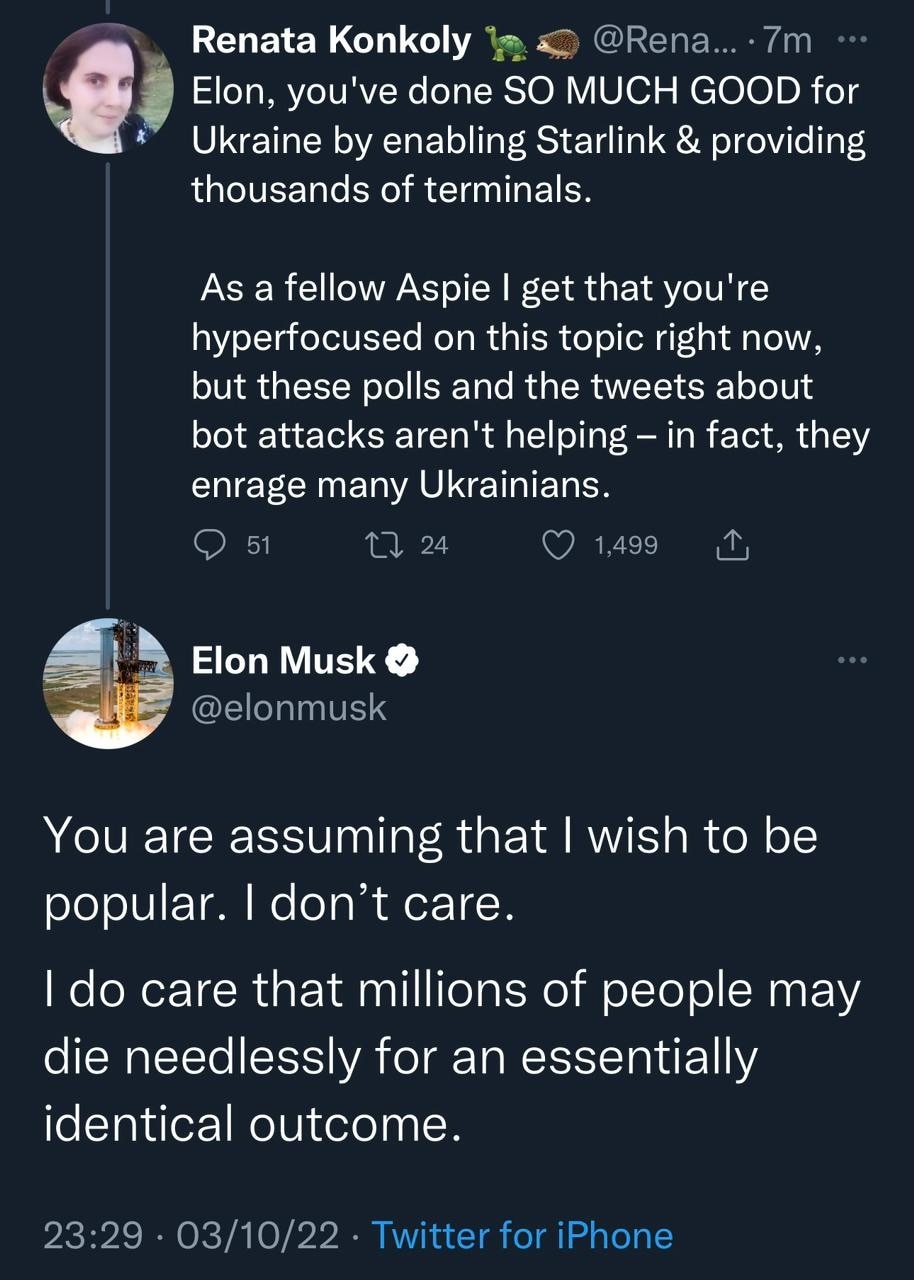Open more options on Elon Musk's tweet
Viewport: 914px width, 1280px height.
click(x=851, y=661)
